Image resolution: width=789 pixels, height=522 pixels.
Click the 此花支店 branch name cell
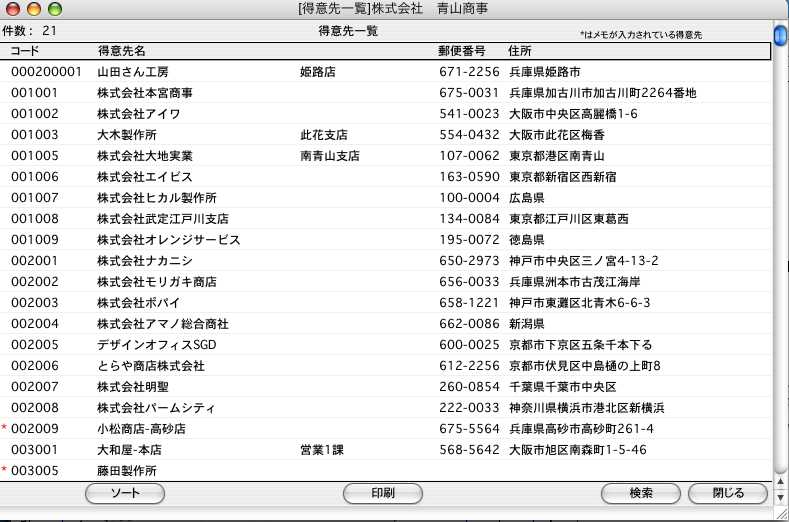click(x=323, y=135)
